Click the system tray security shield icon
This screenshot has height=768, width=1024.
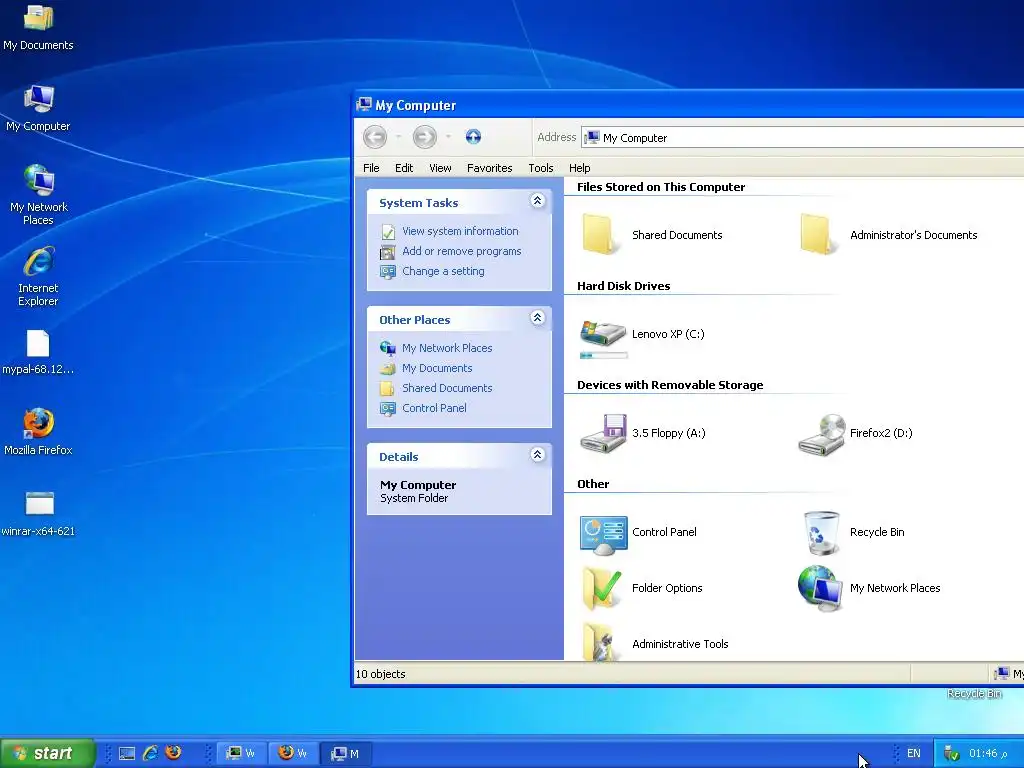tap(952, 754)
